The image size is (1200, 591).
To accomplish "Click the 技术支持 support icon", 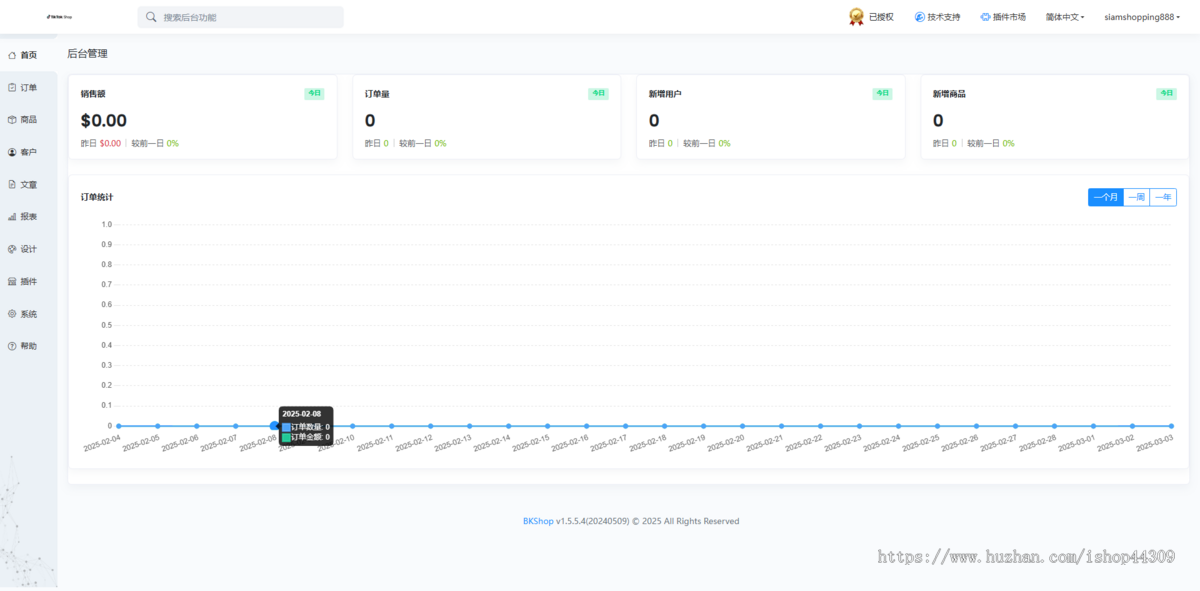I will 919,17.
